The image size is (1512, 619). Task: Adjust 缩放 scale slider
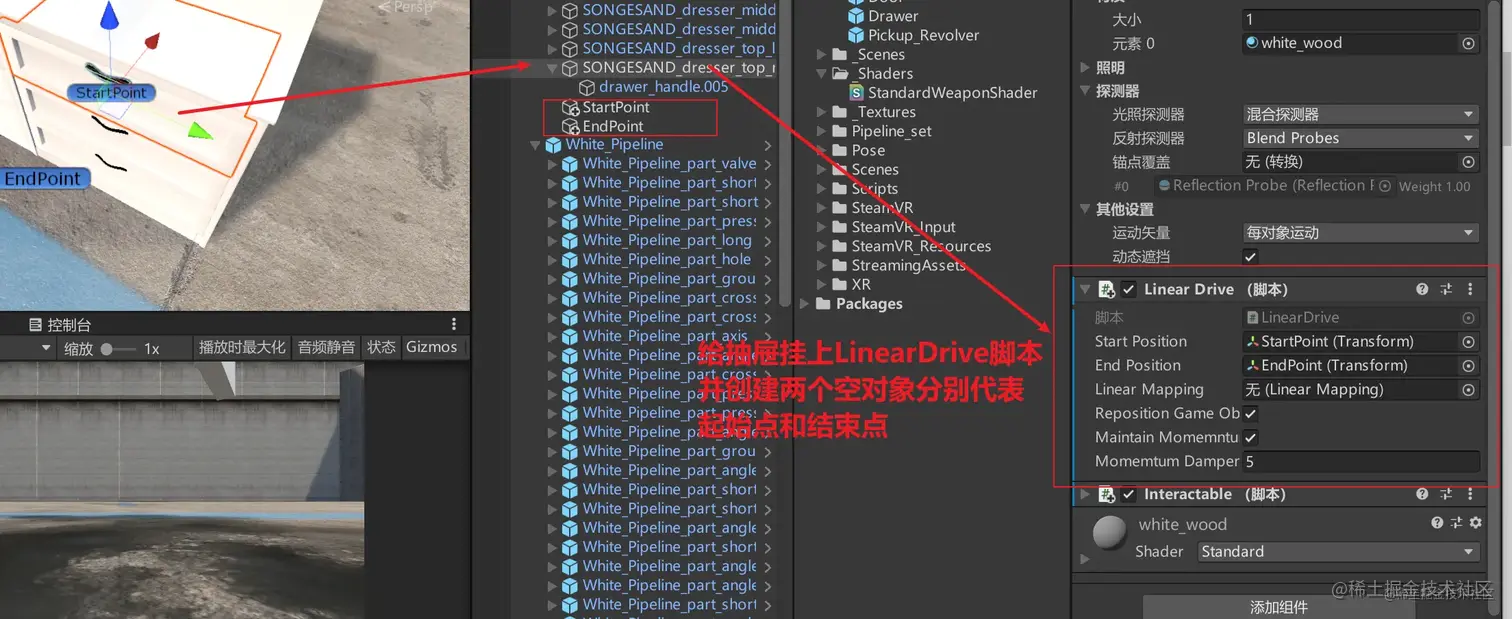pyautogui.click(x=118, y=349)
